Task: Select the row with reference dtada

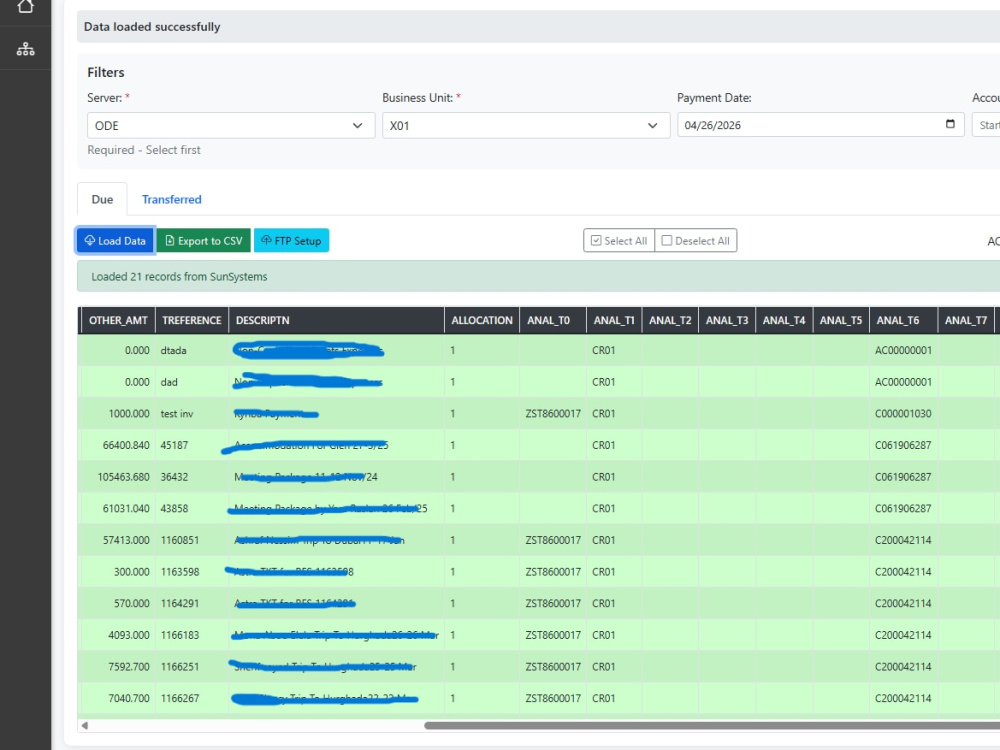Action: 539,350
